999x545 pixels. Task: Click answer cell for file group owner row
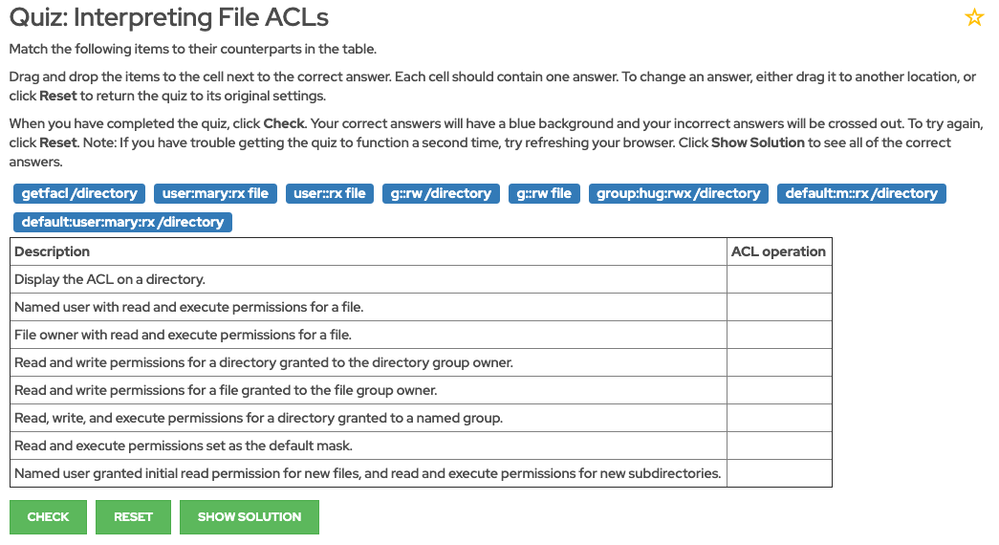pyautogui.click(x=779, y=390)
